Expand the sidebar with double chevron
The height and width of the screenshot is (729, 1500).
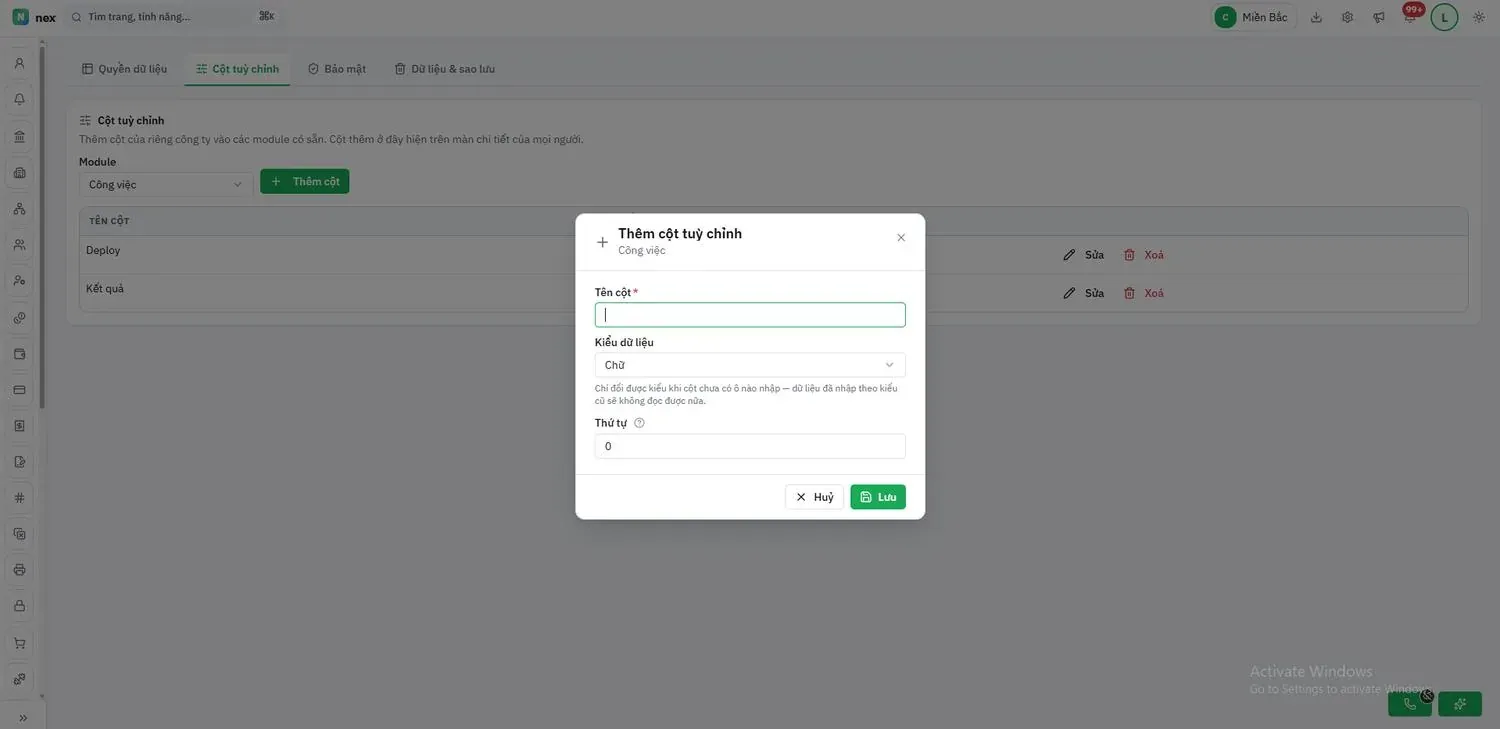23,717
